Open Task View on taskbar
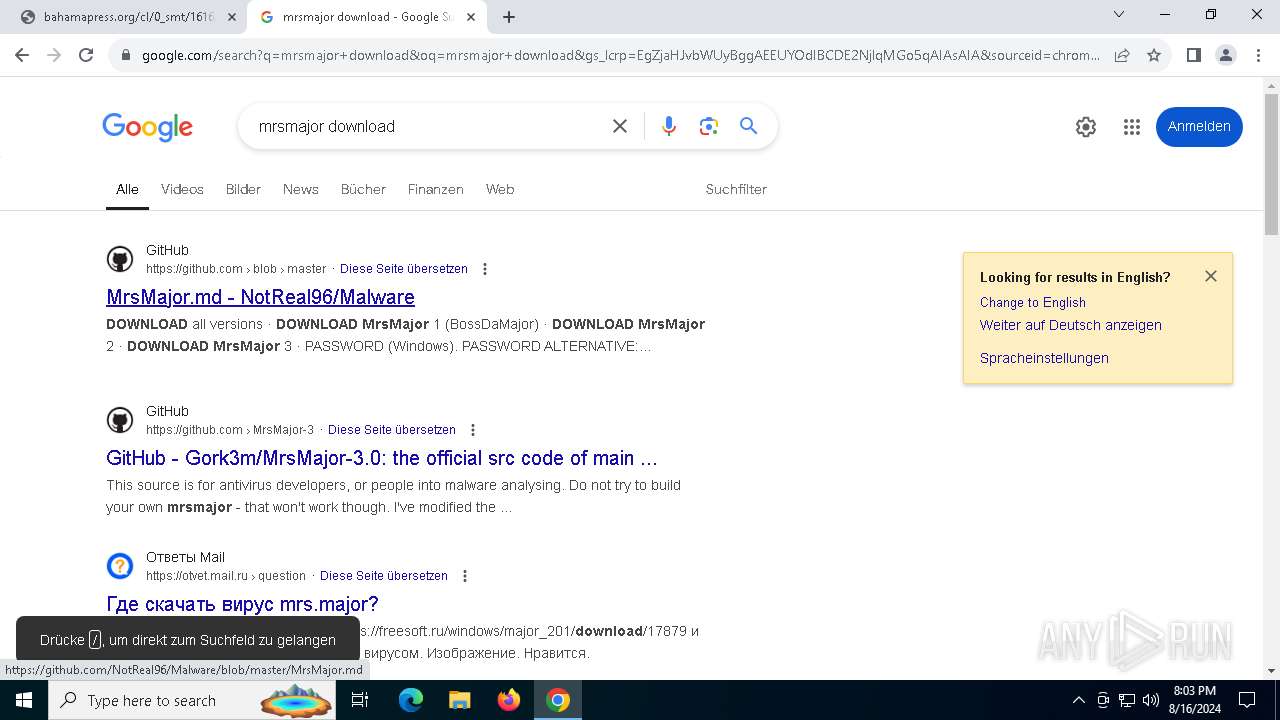This screenshot has height=720, width=1280. click(360, 700)
